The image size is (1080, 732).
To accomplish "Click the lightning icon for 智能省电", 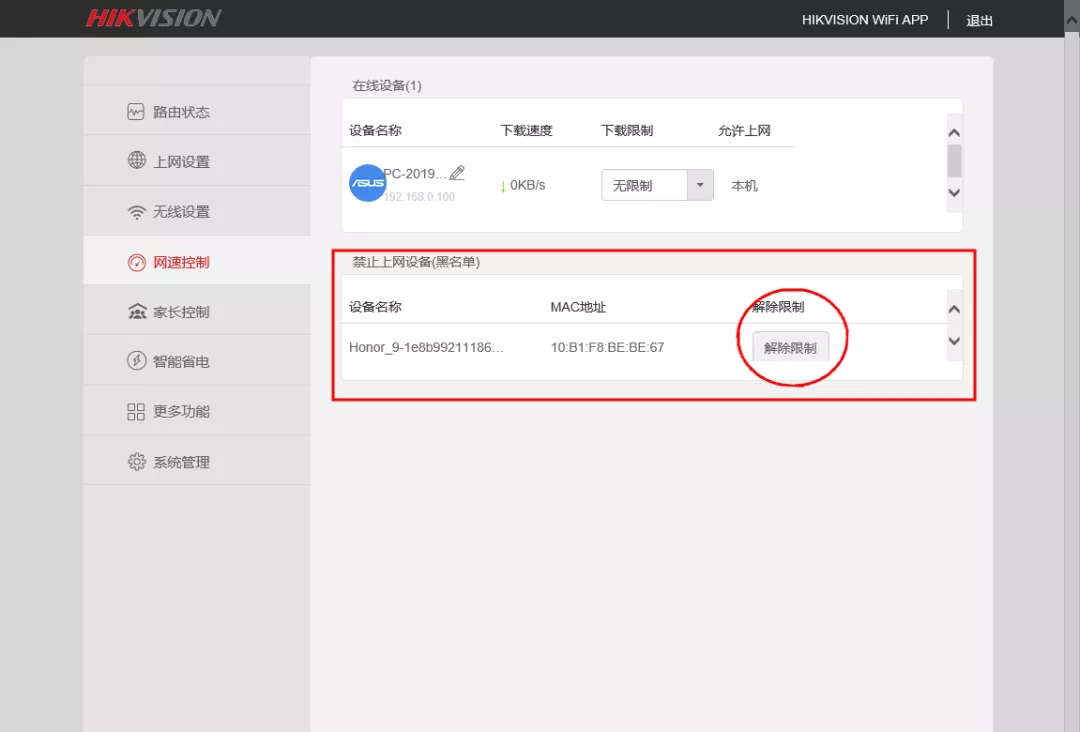I will (136, 361).
